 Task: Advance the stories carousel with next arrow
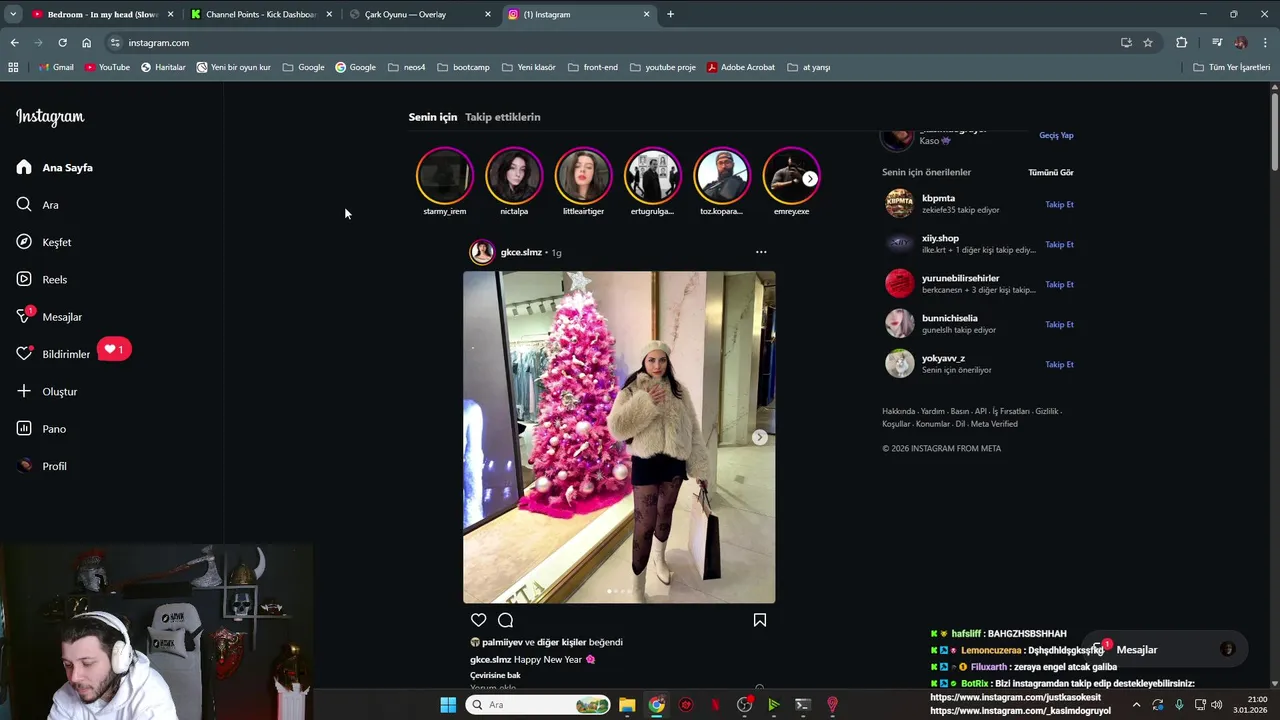click(x=810, y=178)
